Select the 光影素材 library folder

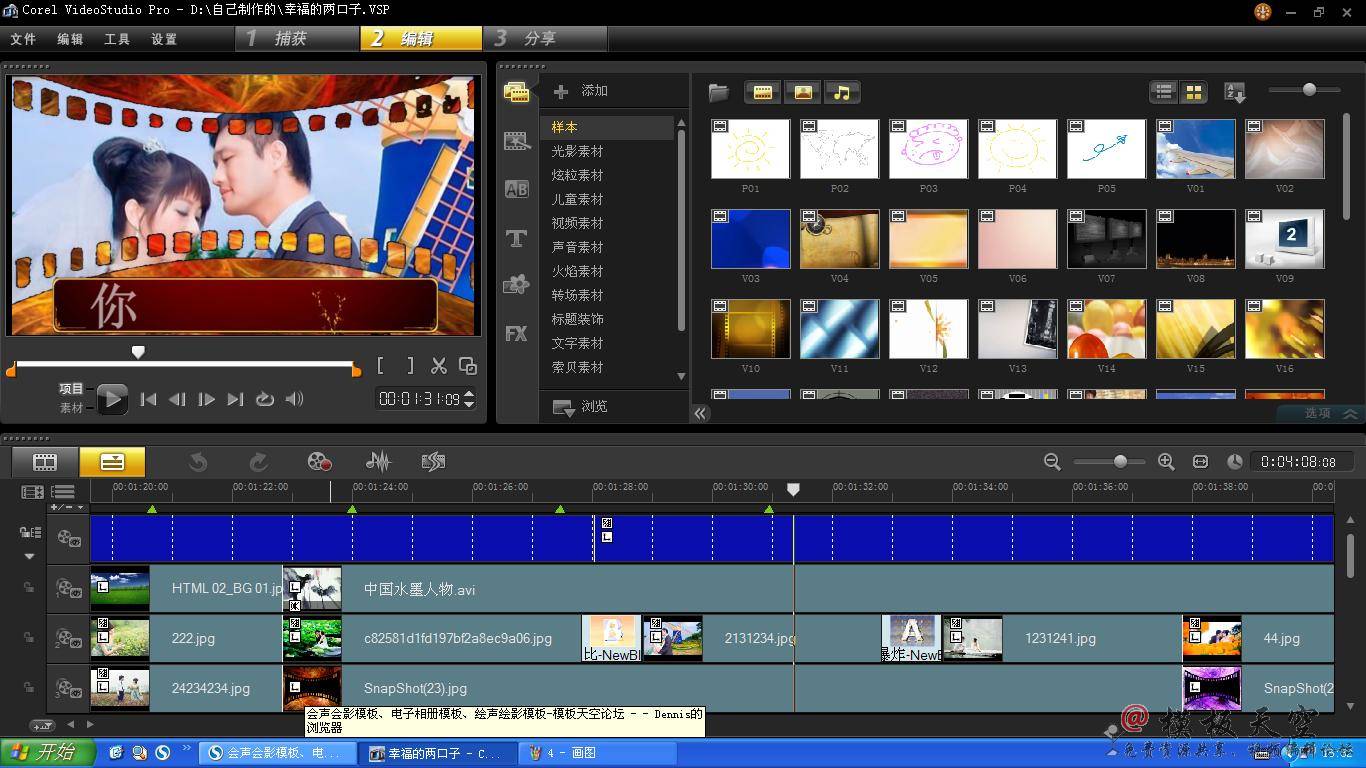tap(577, 151)
